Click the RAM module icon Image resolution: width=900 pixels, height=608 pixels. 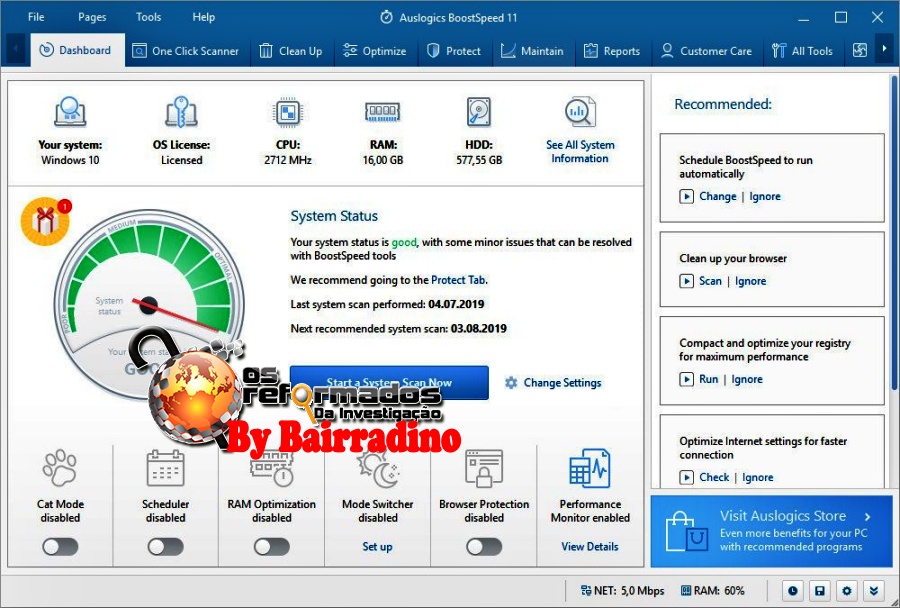pyautogui.click(x=382, y=112)
